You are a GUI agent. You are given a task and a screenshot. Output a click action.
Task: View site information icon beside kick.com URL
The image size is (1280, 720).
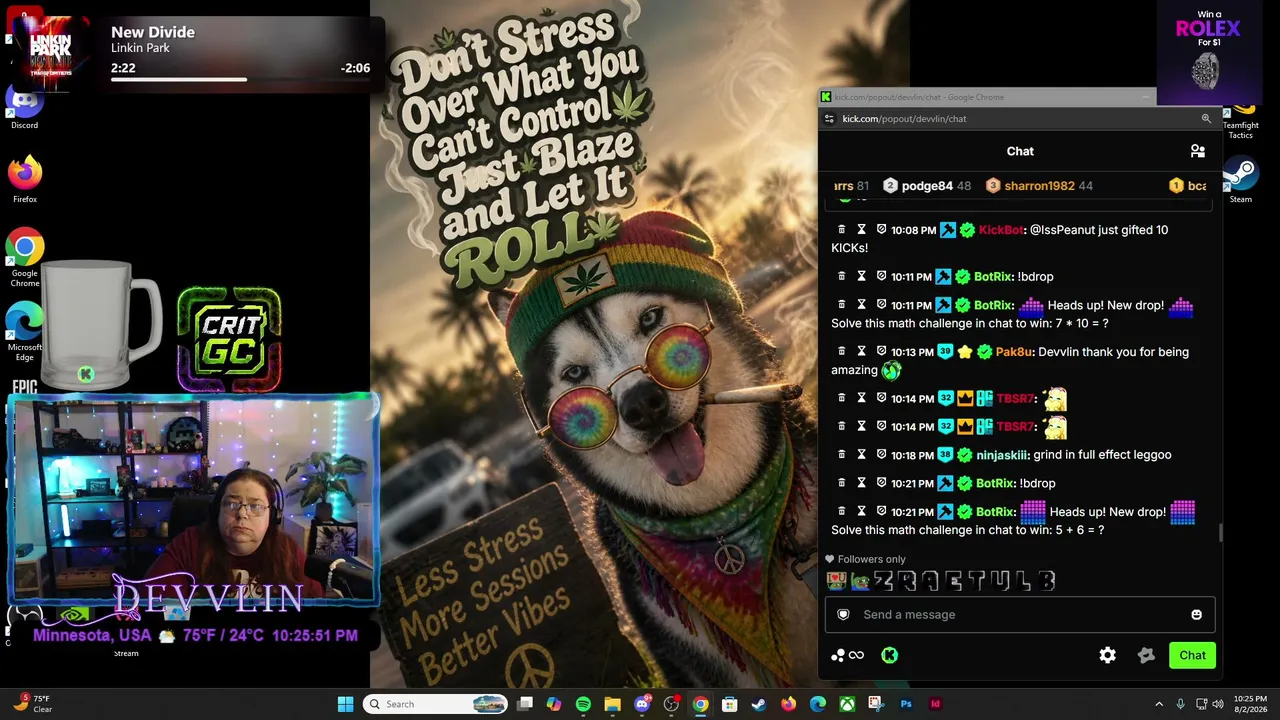pos(829,119)
